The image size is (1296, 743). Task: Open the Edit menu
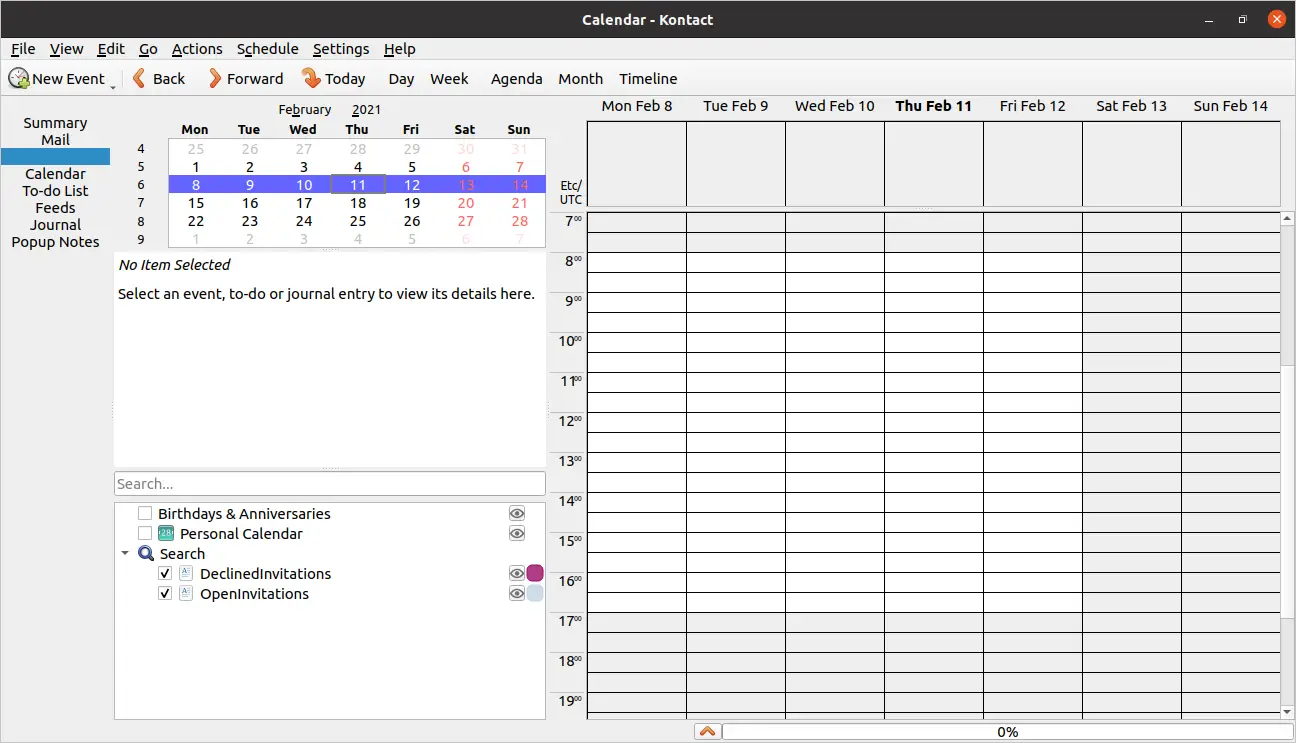coord(111,48)
